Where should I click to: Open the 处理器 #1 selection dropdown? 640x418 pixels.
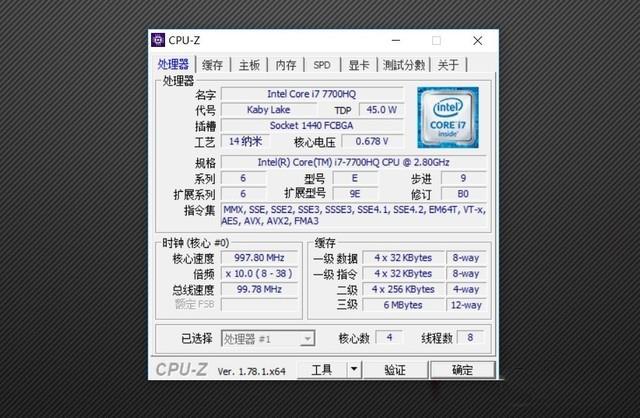click(268, 338)
